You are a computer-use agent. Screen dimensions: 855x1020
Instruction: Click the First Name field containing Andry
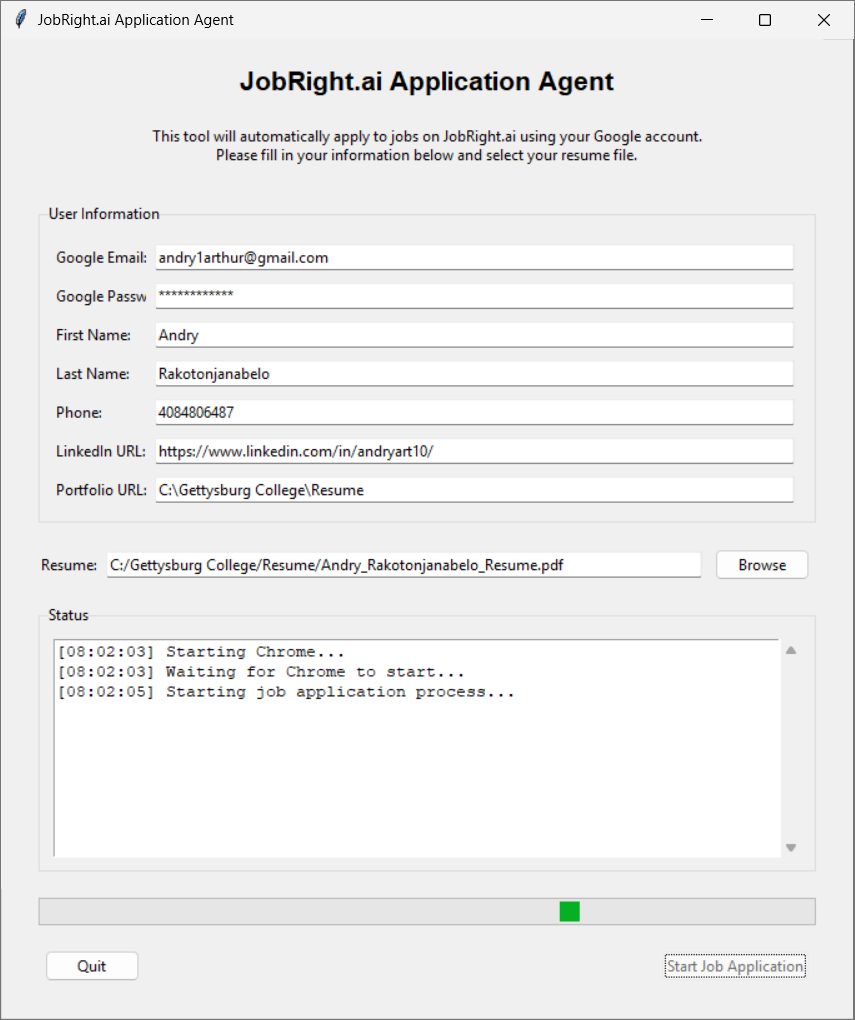[474, 335]
